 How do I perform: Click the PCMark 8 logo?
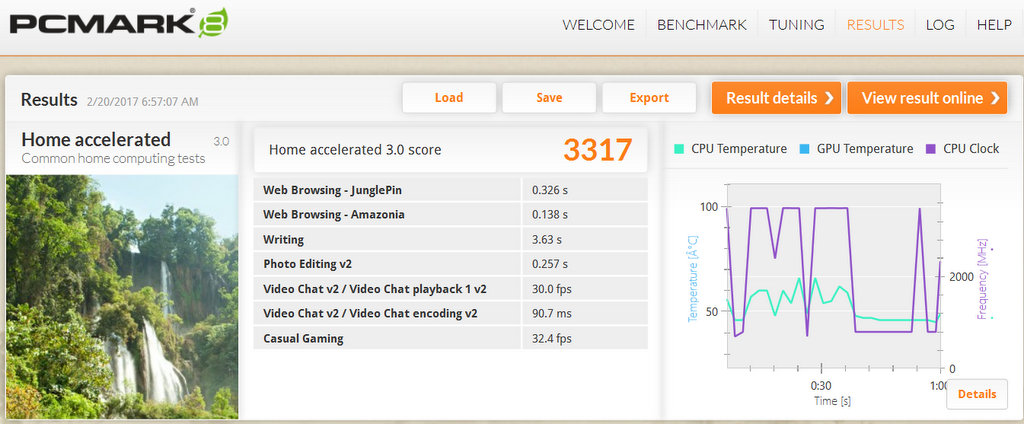(119, 23)
